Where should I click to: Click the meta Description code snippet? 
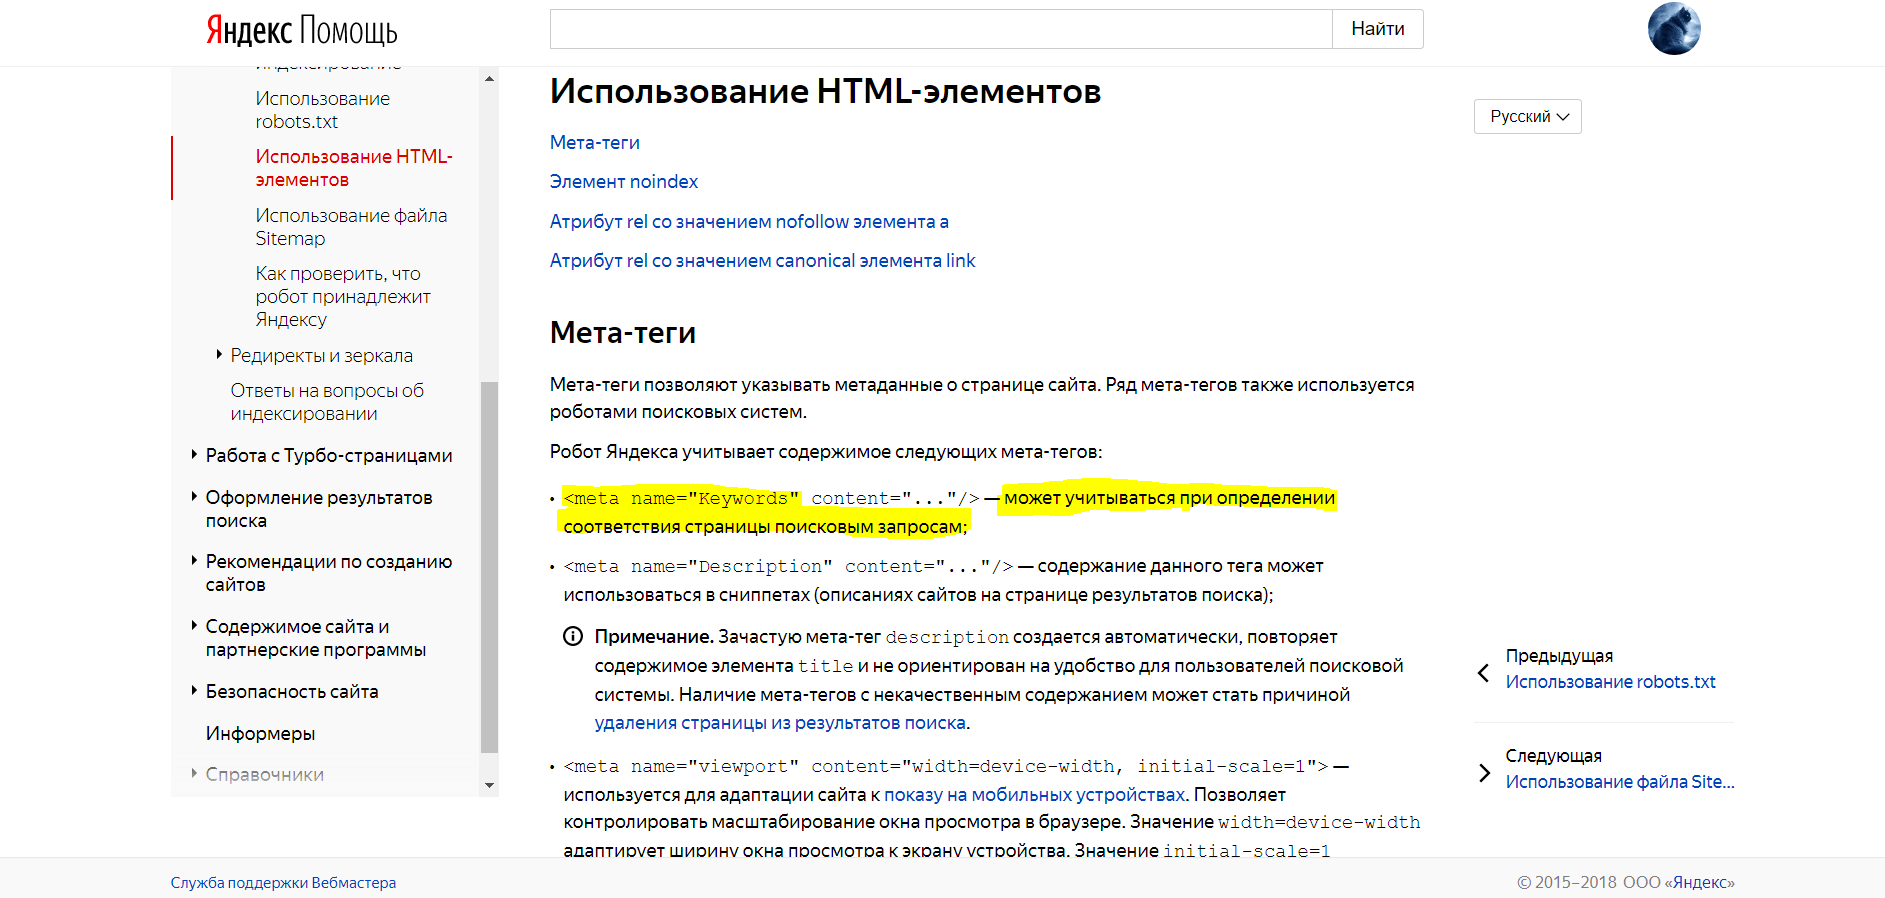788,566
